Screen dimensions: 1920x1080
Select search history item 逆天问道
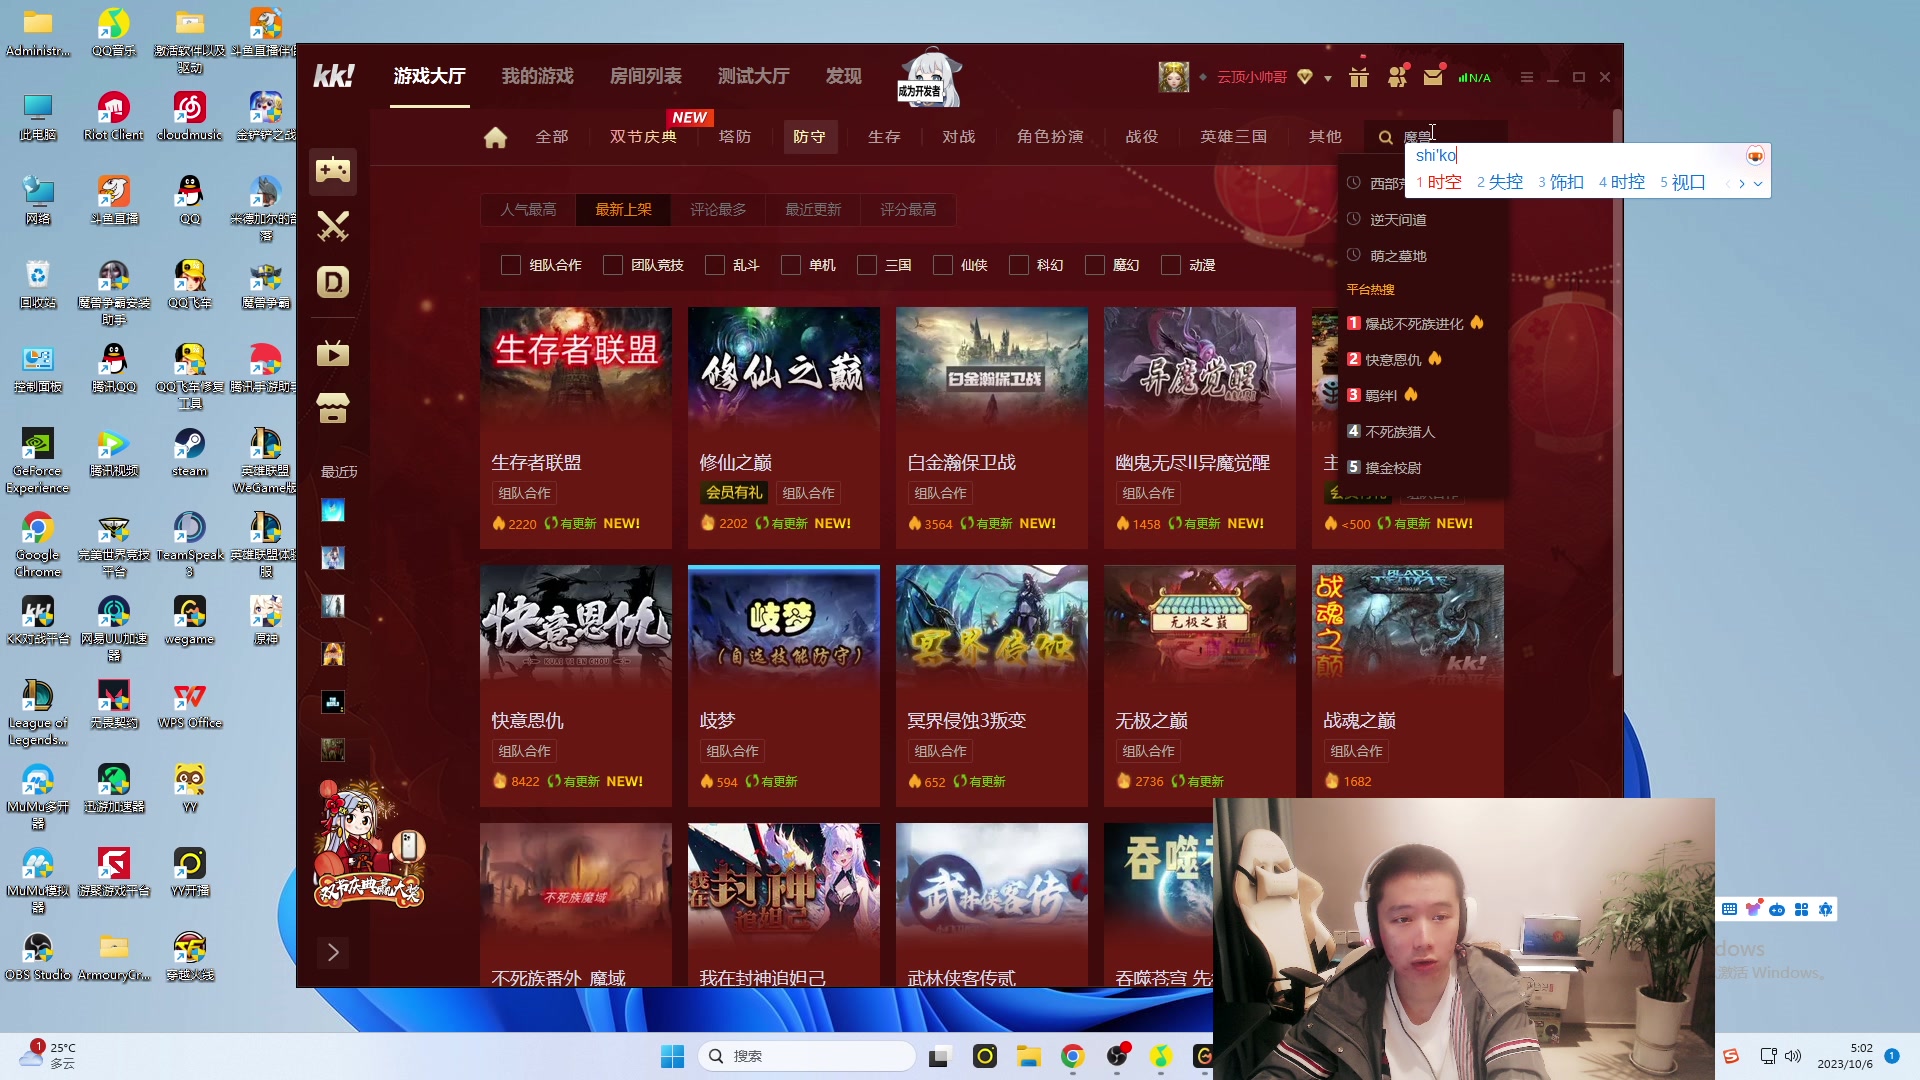pyautogui.click(x=1398, y=220)
